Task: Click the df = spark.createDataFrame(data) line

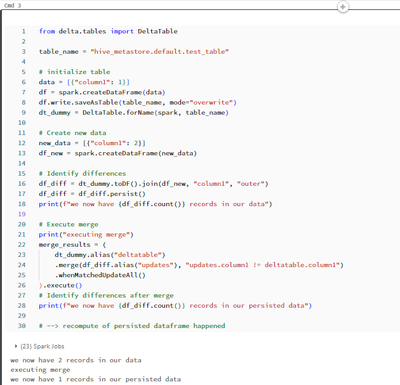Action: [x=102, y=92]
